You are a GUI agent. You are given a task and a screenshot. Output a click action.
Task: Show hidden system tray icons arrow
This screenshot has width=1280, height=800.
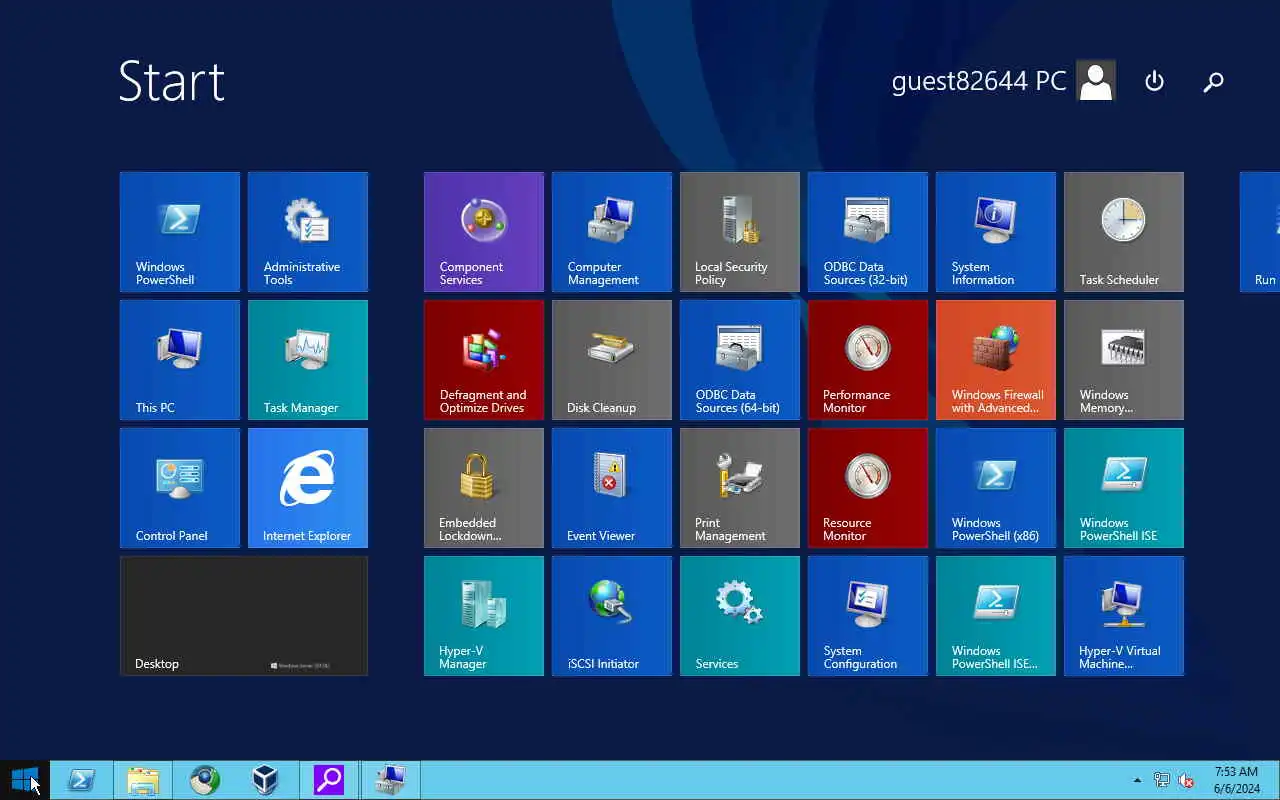click(1137, 780)
